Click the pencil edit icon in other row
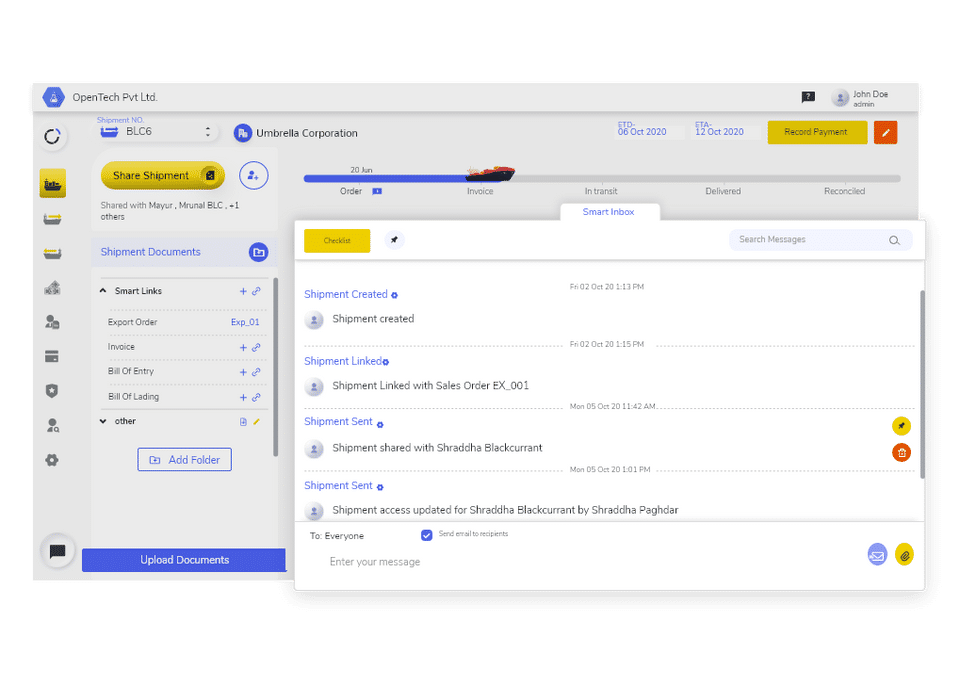Viewport: 960px width, 673px height. click(257, 421)
